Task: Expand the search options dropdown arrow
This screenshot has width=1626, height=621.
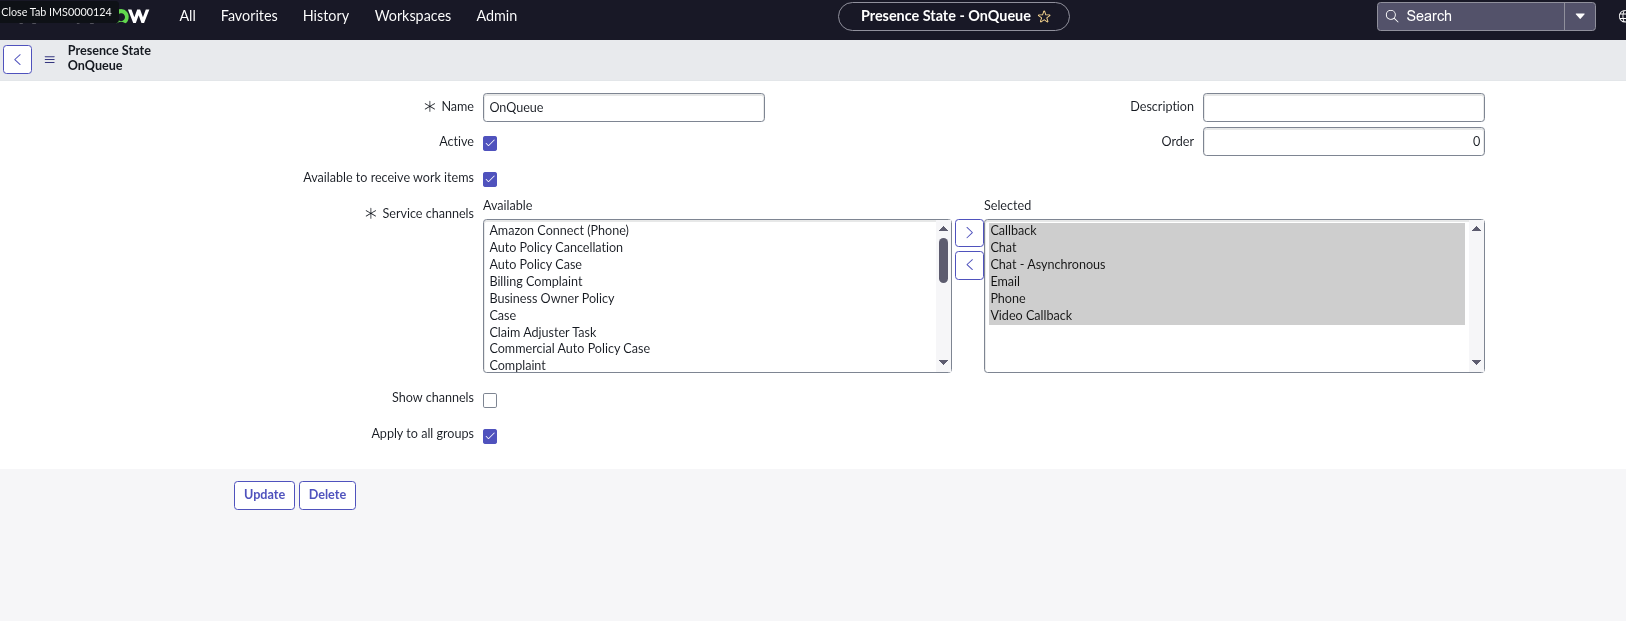Action: [1580, 16]
